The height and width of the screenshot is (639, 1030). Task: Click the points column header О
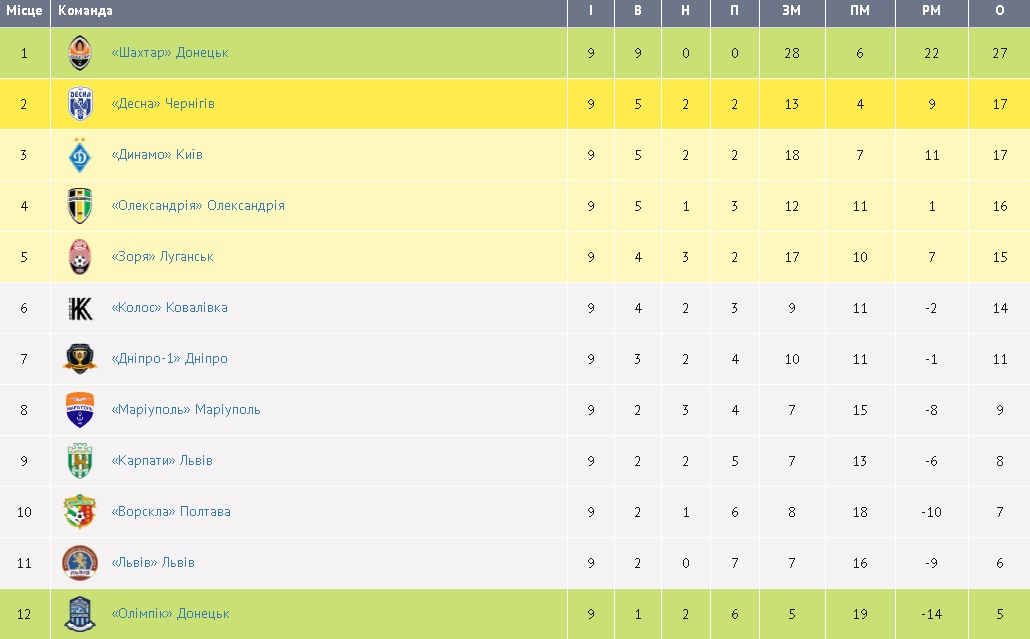pos(1000,11)
